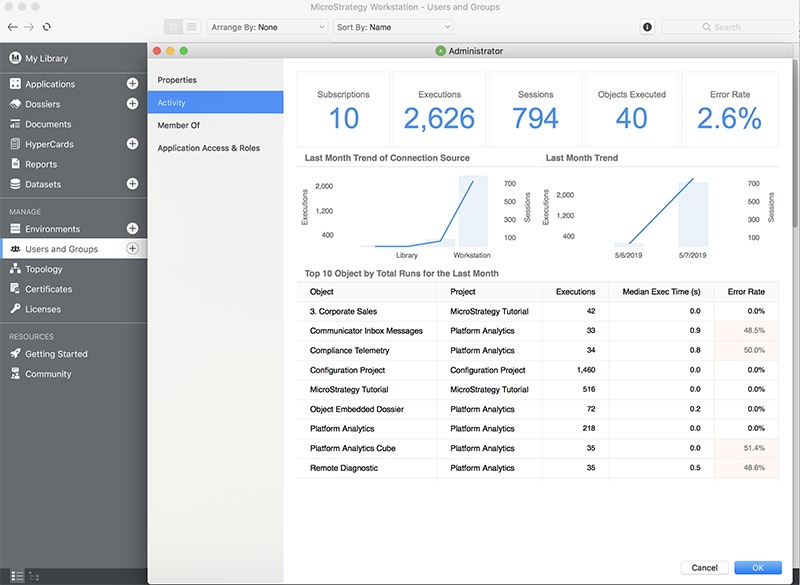Click the Workstation bar in chart

(x=473, y=211)
